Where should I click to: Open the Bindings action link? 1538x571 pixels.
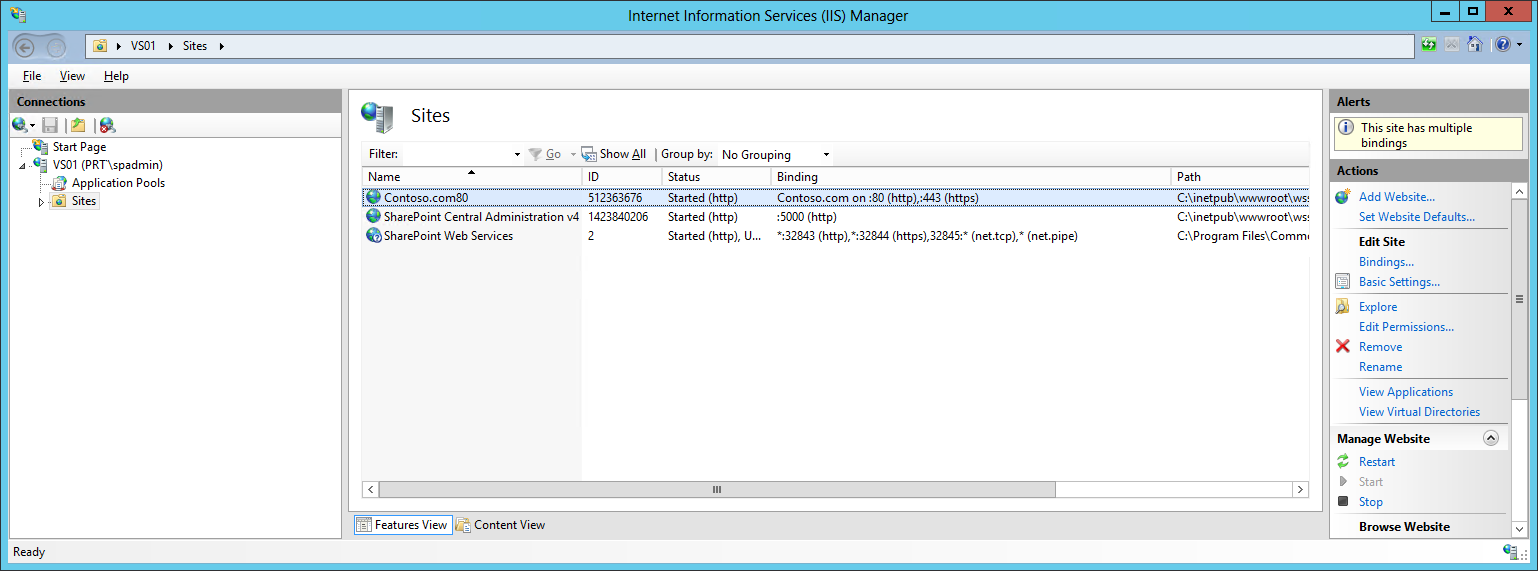click(x=1386, y=262)
